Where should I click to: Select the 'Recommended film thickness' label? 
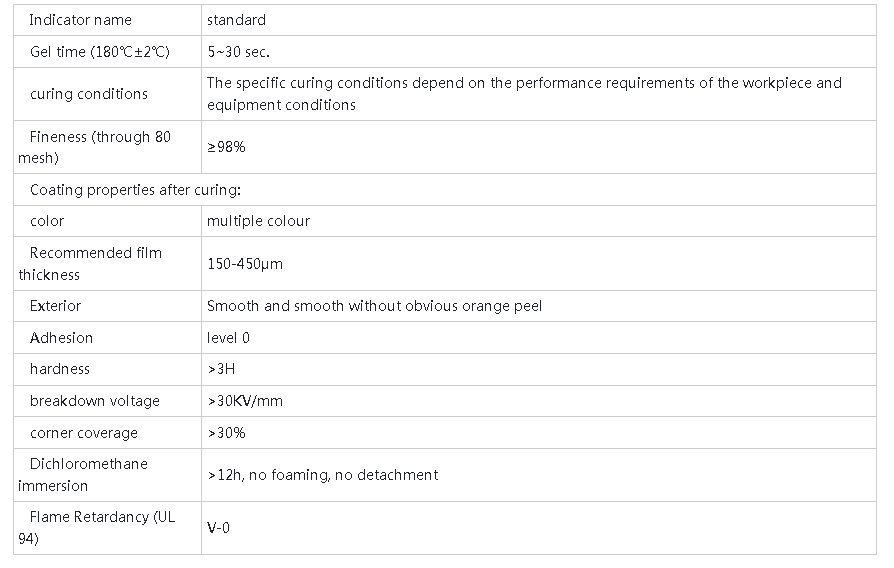tap(95, 263)
